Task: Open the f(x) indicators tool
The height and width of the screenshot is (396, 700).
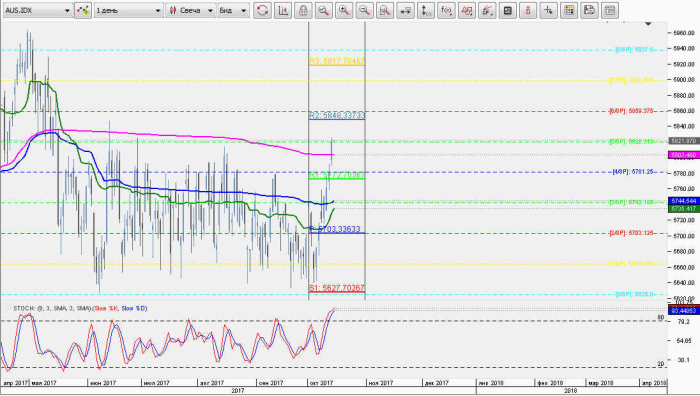Action: [x=446, y=10]
